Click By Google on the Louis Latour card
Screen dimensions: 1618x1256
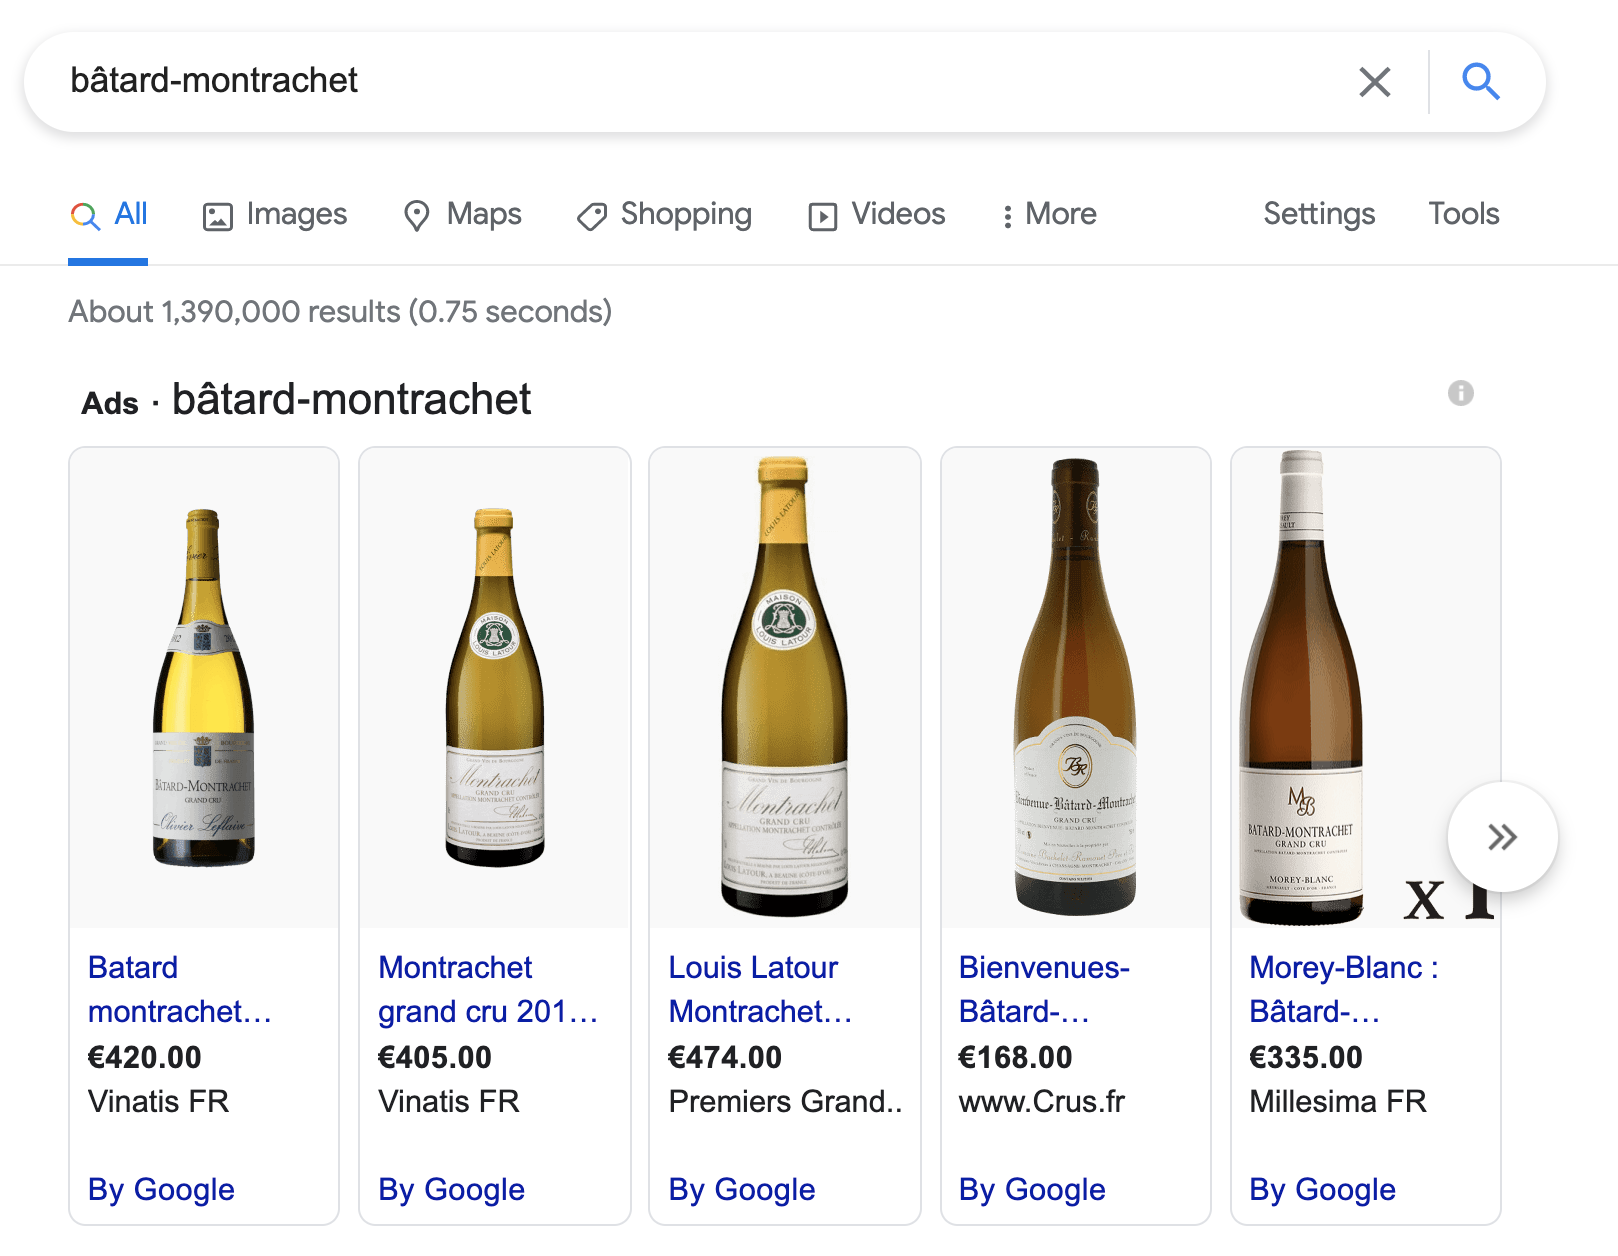(742, 1189)
